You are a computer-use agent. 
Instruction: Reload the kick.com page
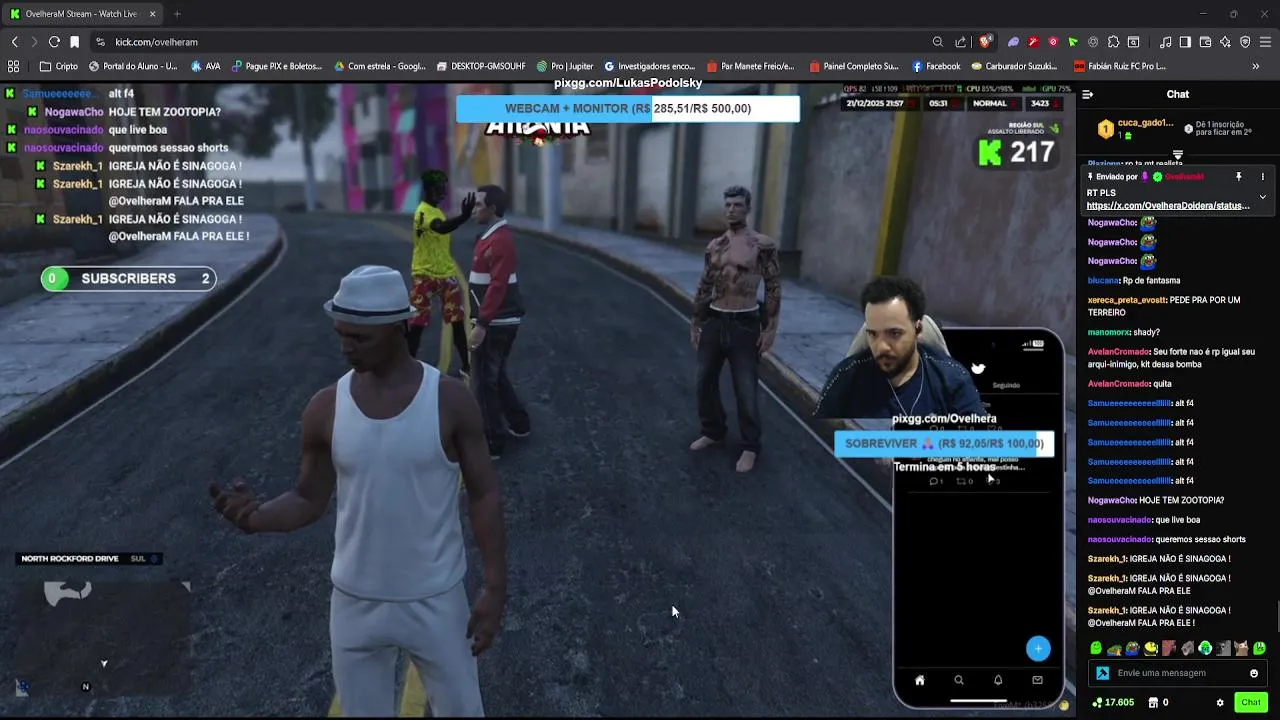click(54, 42)
